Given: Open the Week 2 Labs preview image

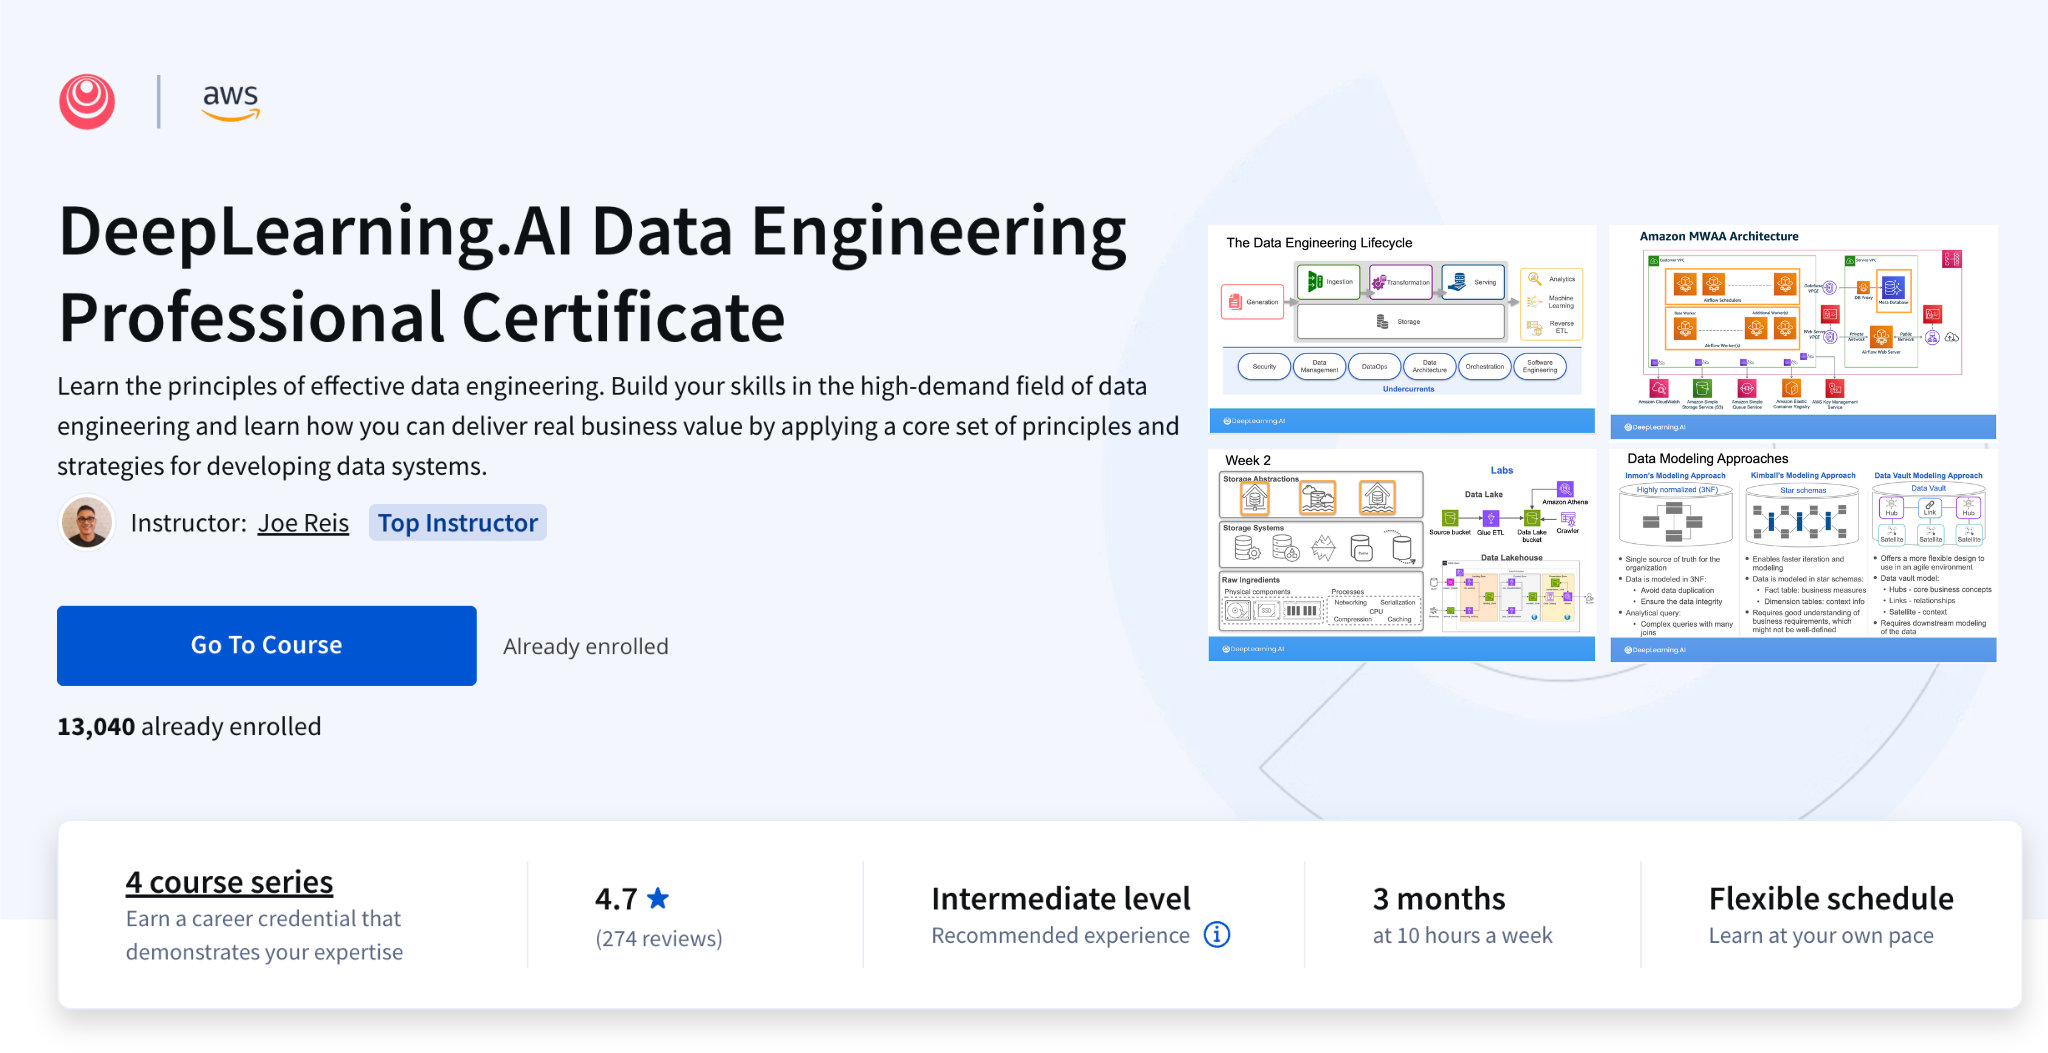Looking at the screenshot, I should point(1402,552).
